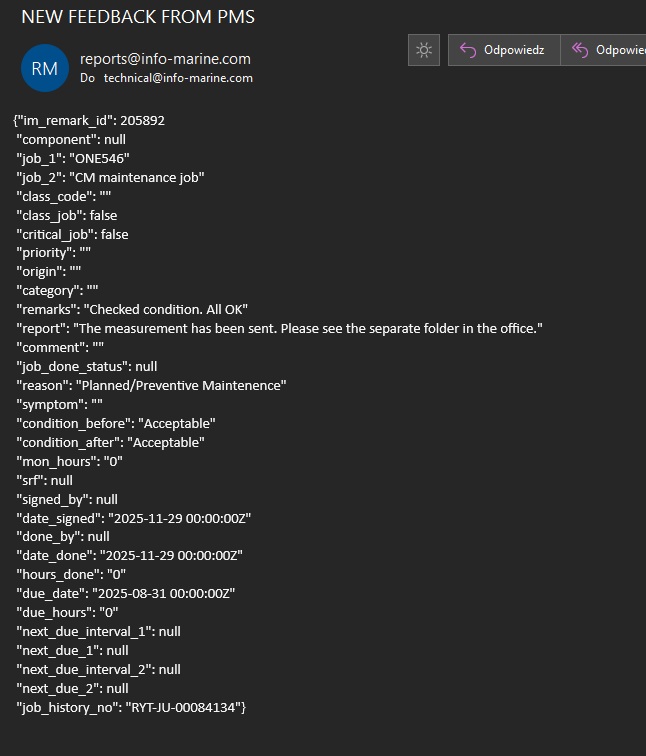646x756 pixels.
Task: Click the double-arrow reply-all button
Action: [x=604, y=50]
